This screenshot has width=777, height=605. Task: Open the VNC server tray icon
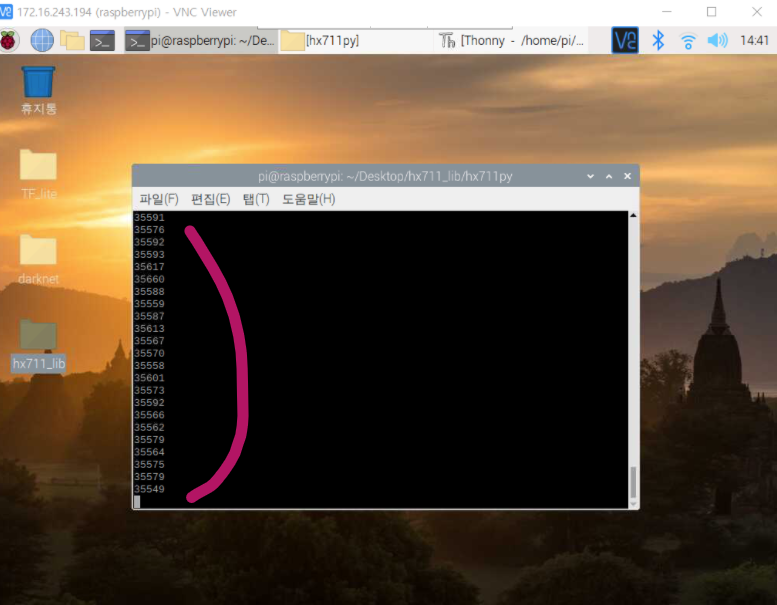click(x=625, y=40)
